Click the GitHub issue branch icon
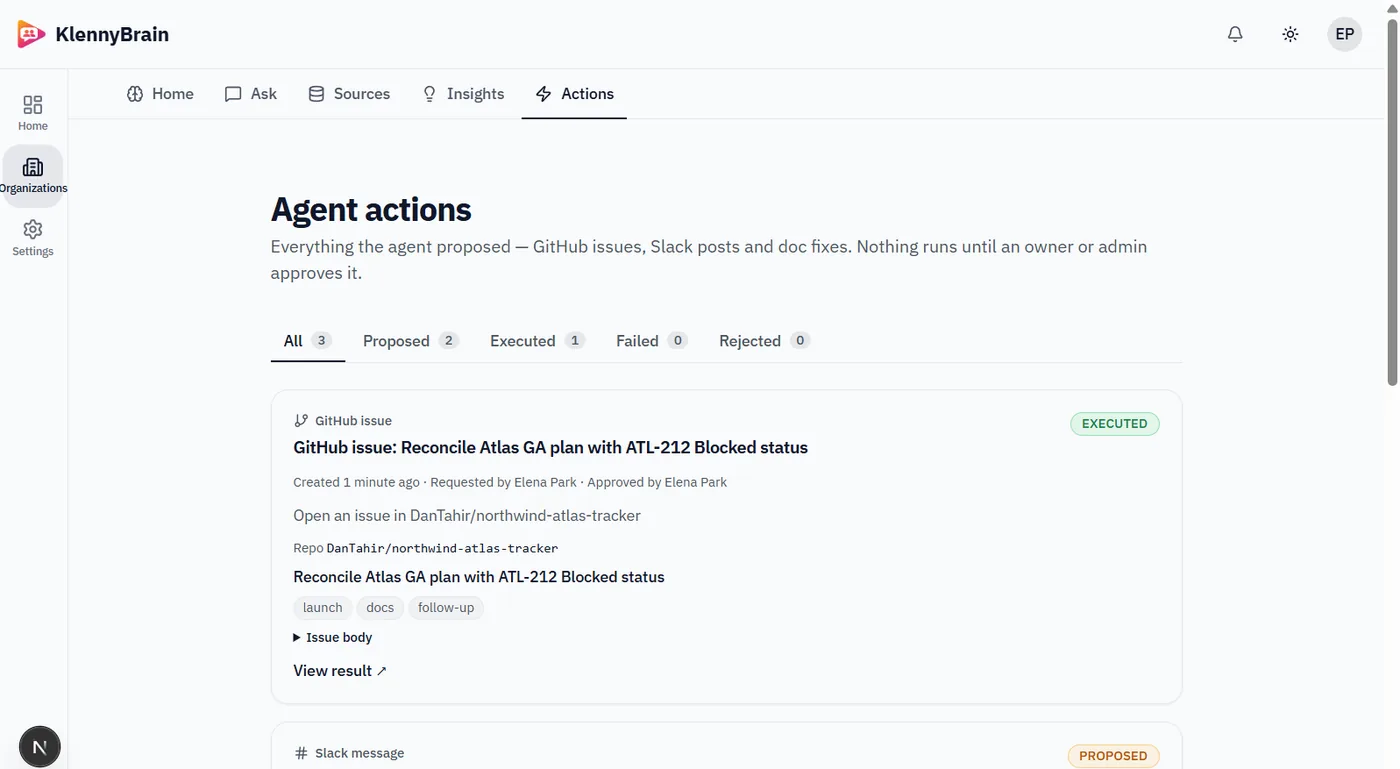The height and width of the screenshot is (769, 1400). pyautogui.click(x=301, y=421)
